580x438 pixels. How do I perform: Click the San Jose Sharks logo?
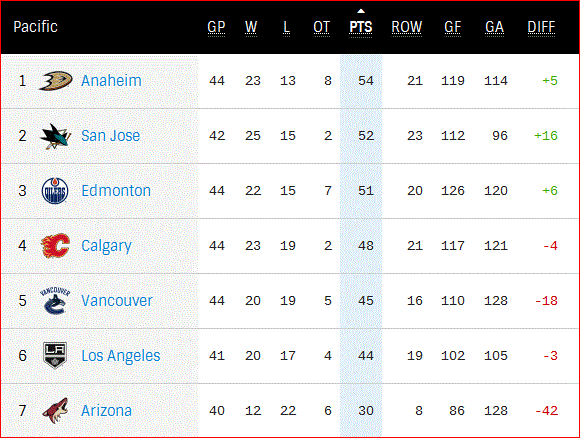pos(55,136)
